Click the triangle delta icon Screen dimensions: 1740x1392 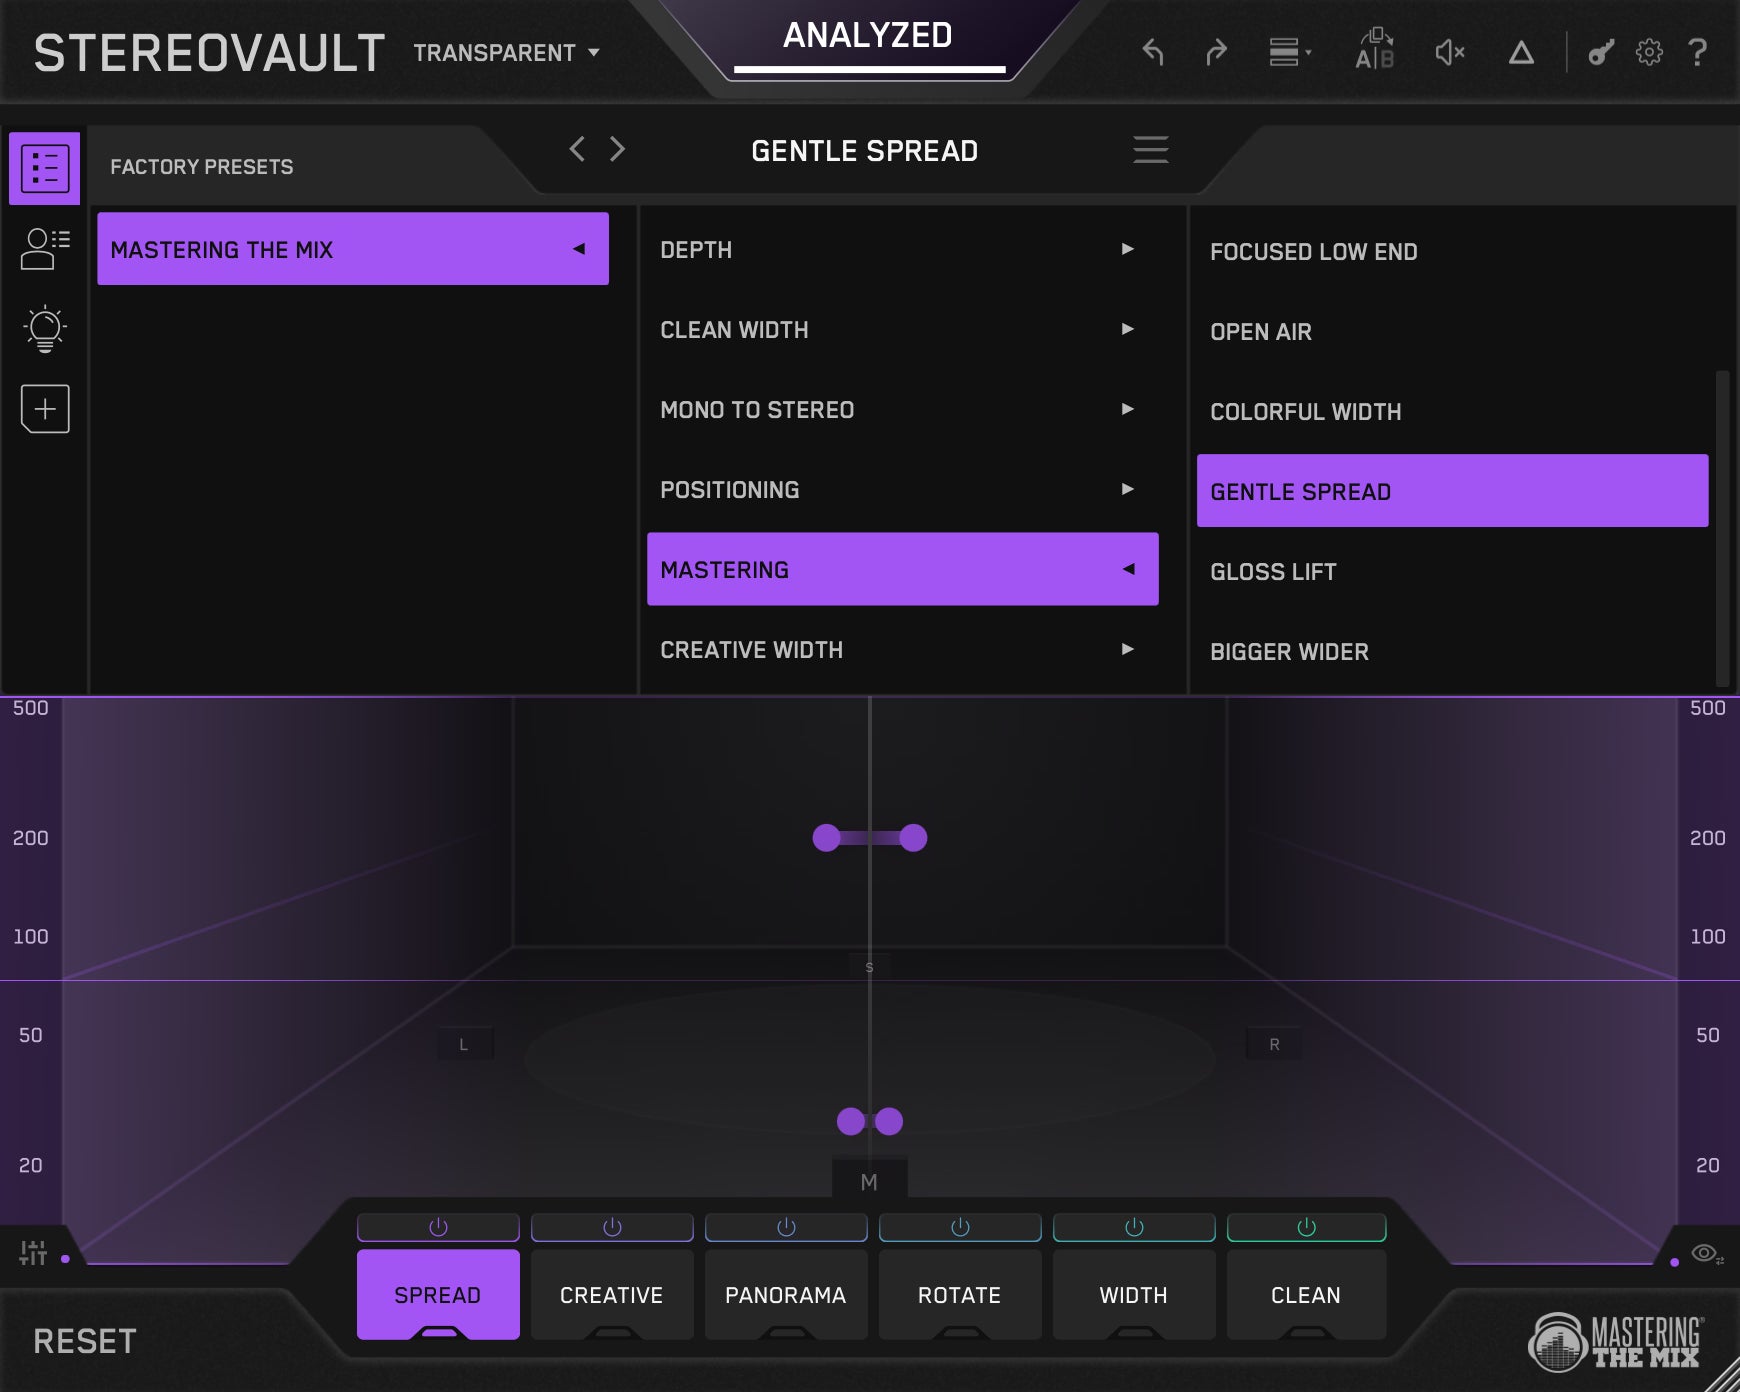pyautogui.click(x=1521, y=52)
